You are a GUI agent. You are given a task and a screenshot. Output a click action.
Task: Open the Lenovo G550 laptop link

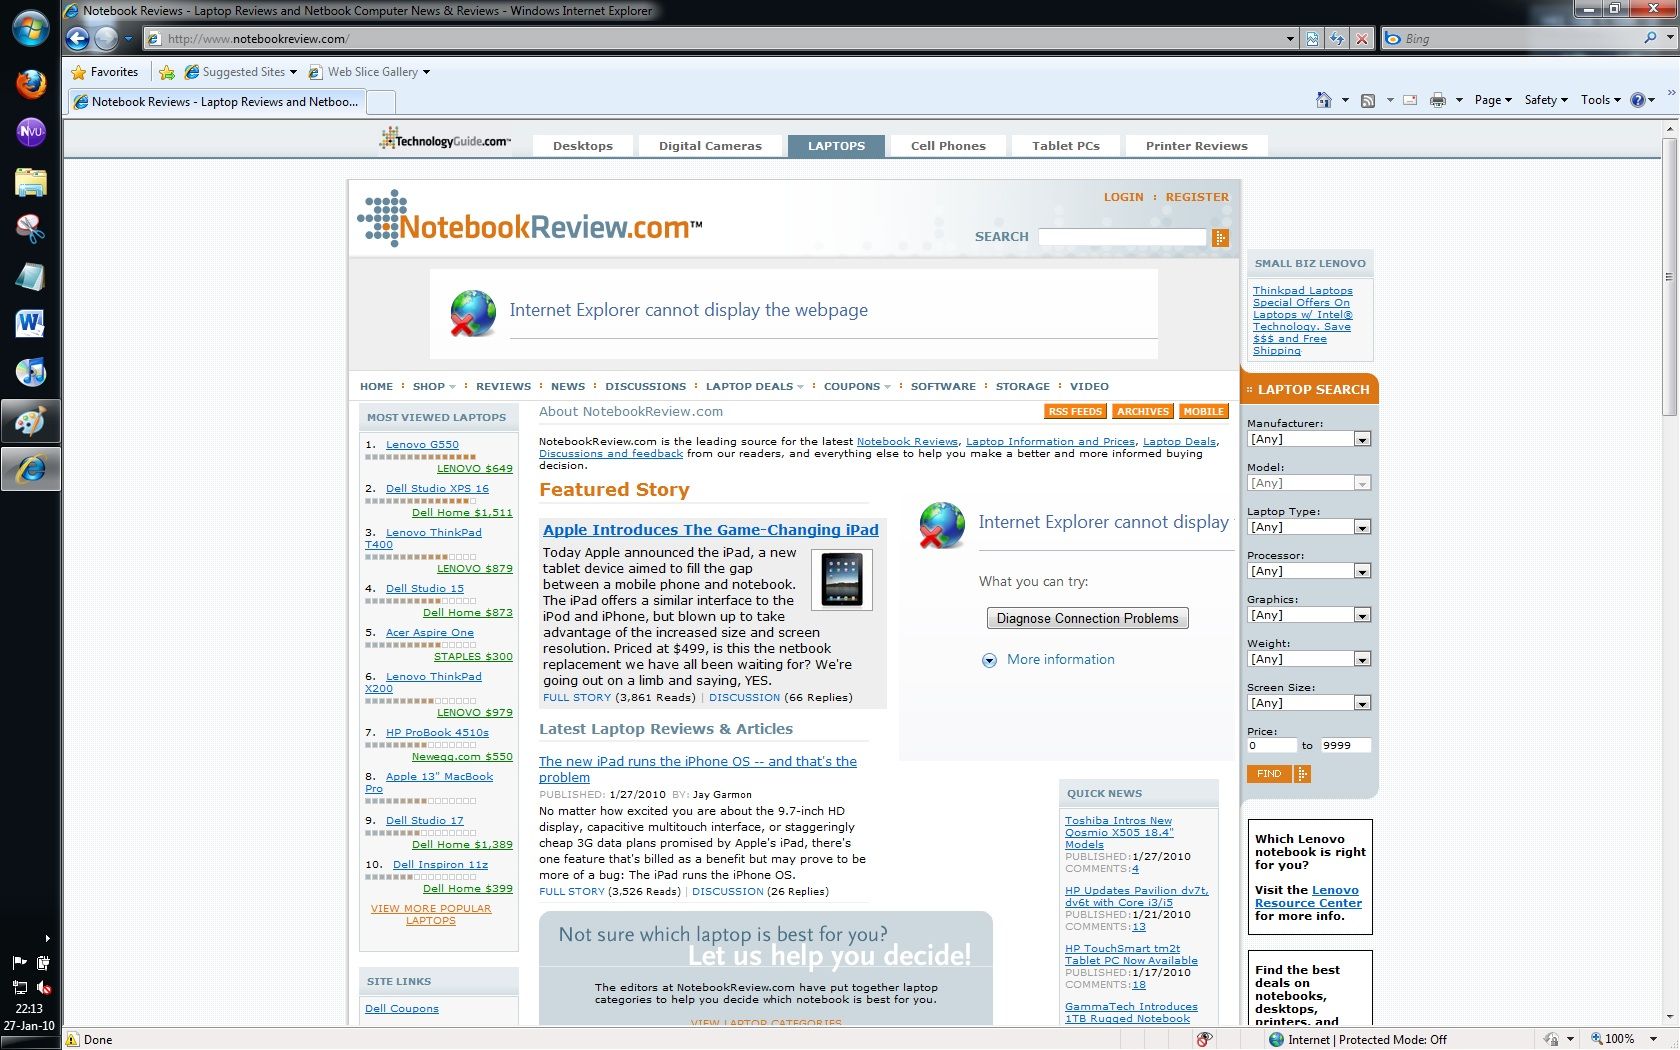coord(422,445)
